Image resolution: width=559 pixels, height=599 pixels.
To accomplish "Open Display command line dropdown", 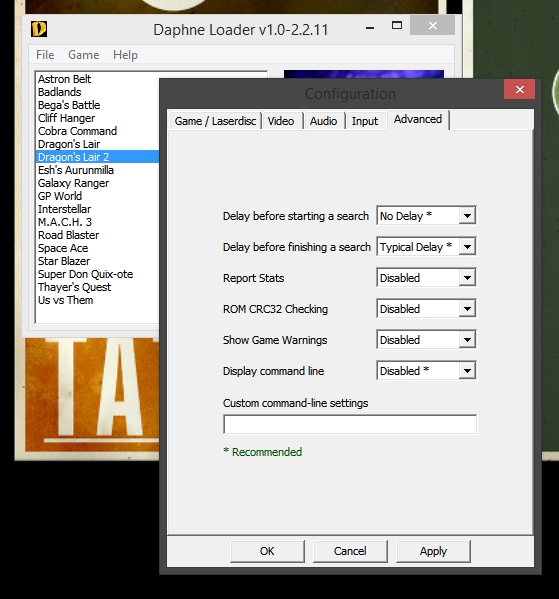I will 426,371.
